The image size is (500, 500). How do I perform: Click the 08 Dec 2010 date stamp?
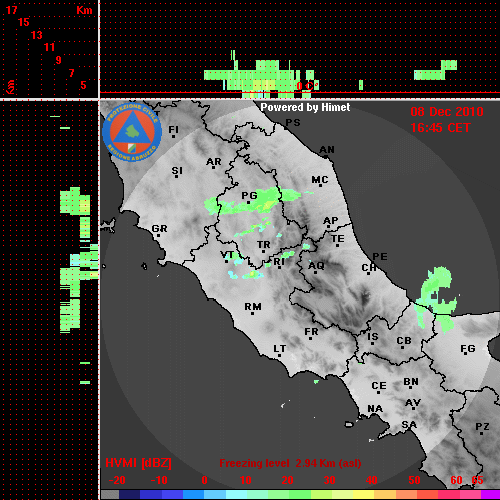tap(447, 112)
